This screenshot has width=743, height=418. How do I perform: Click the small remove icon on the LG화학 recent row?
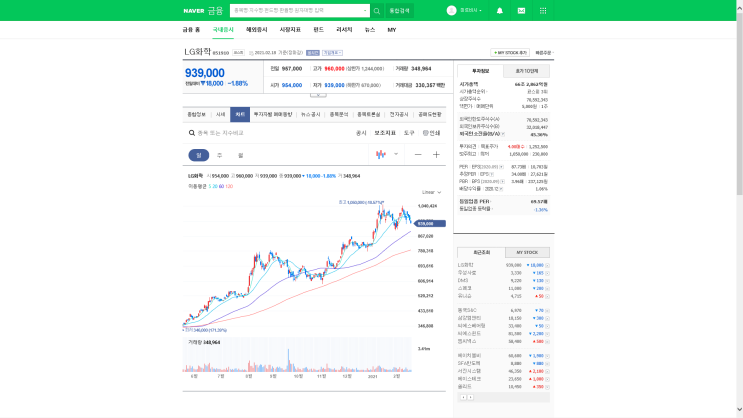click(547, 265)
